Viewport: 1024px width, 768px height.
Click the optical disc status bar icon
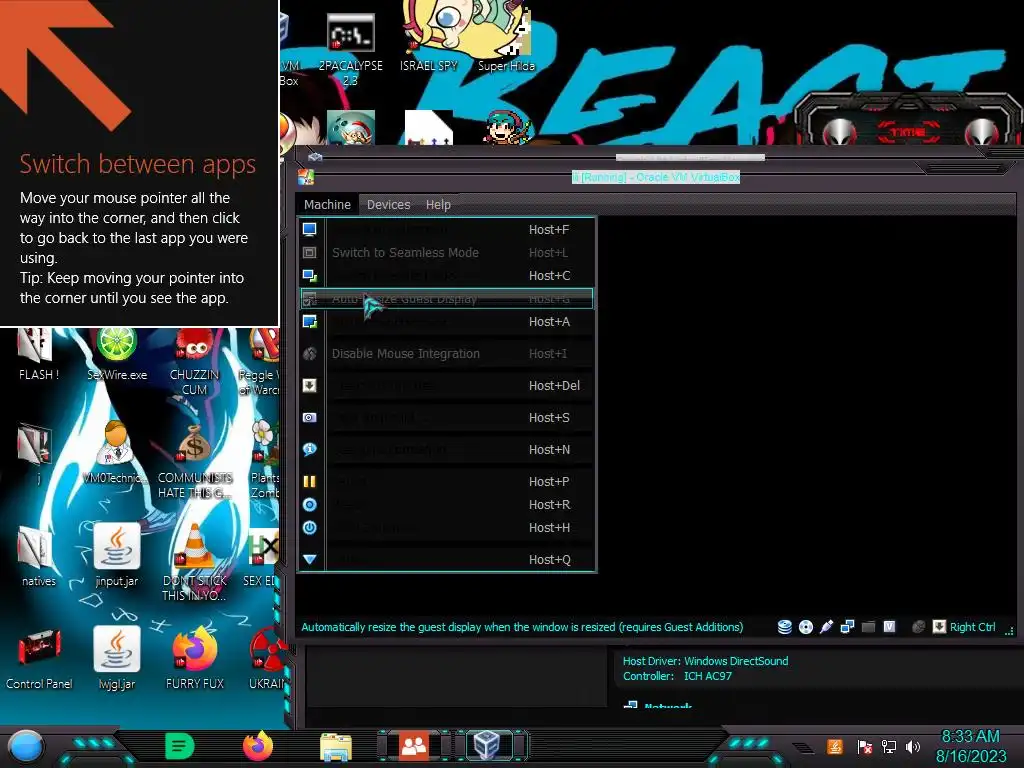[x=806, y=627]
